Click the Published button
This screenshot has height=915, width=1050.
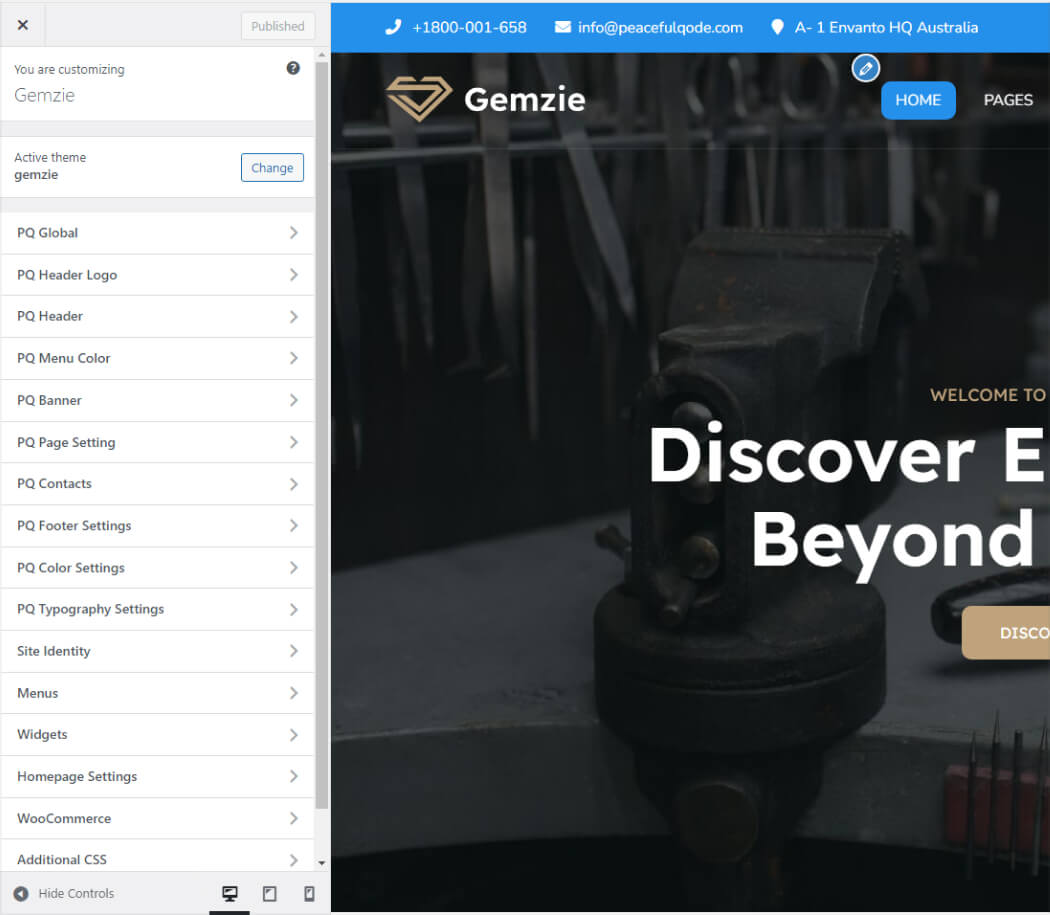[277, 26]
